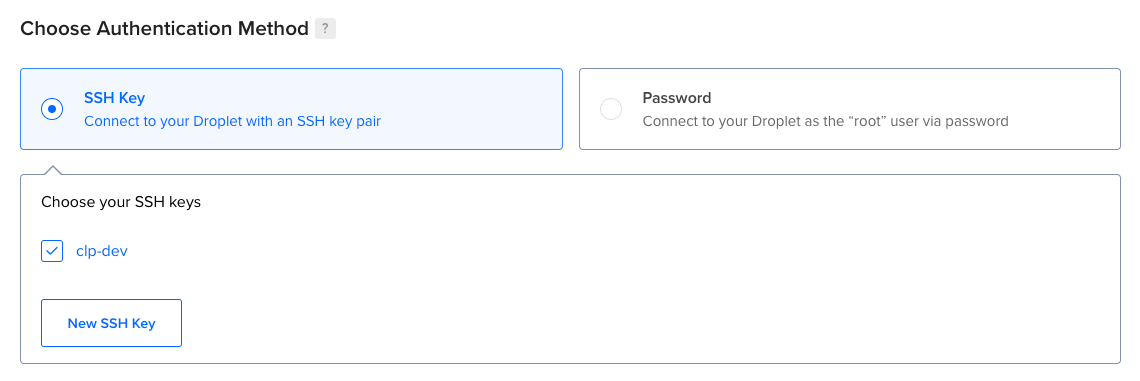The width and height of the screenshot is (1140, 381).
Task: Click the Choose Authentication Method heading
Action: tap(164, 29)
